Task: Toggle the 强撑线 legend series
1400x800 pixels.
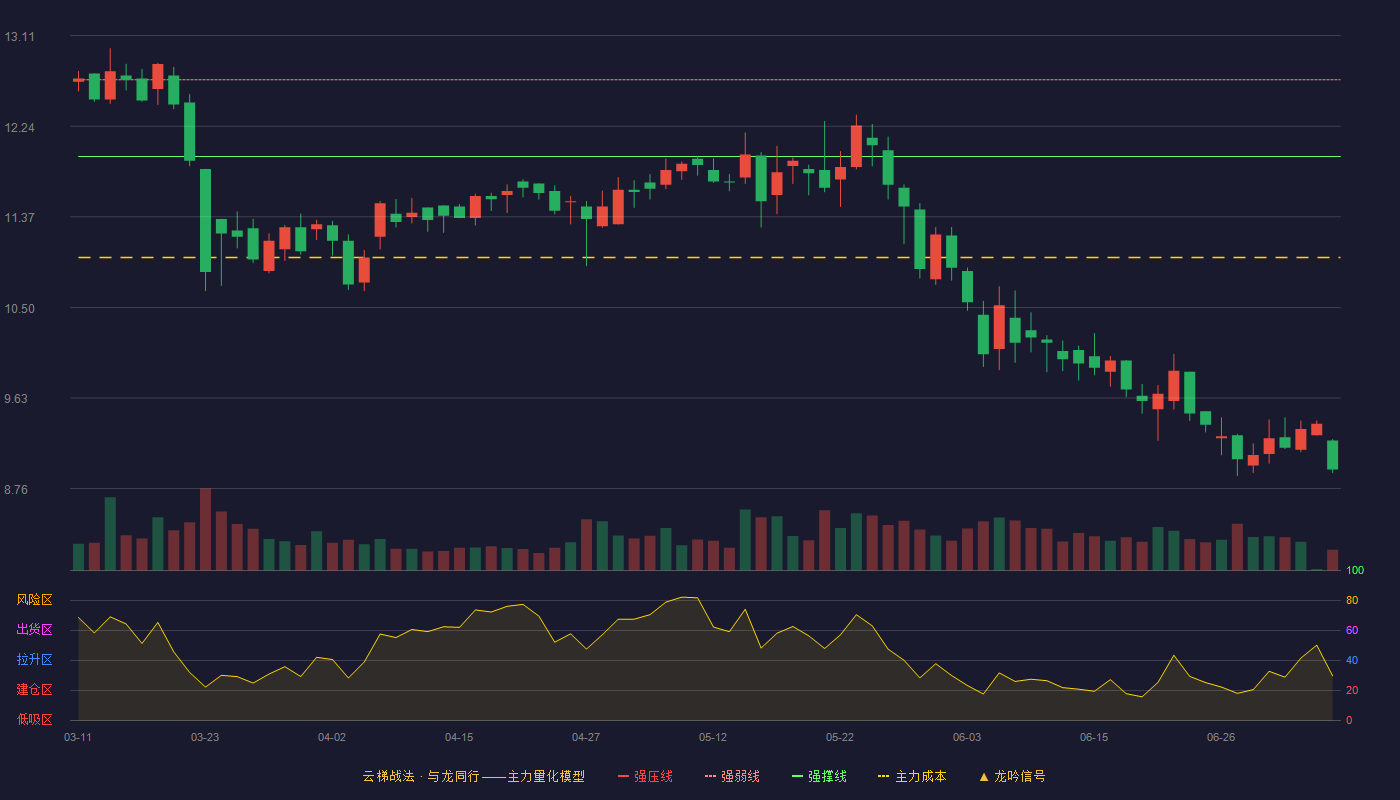Action: (x=819, y=776)
